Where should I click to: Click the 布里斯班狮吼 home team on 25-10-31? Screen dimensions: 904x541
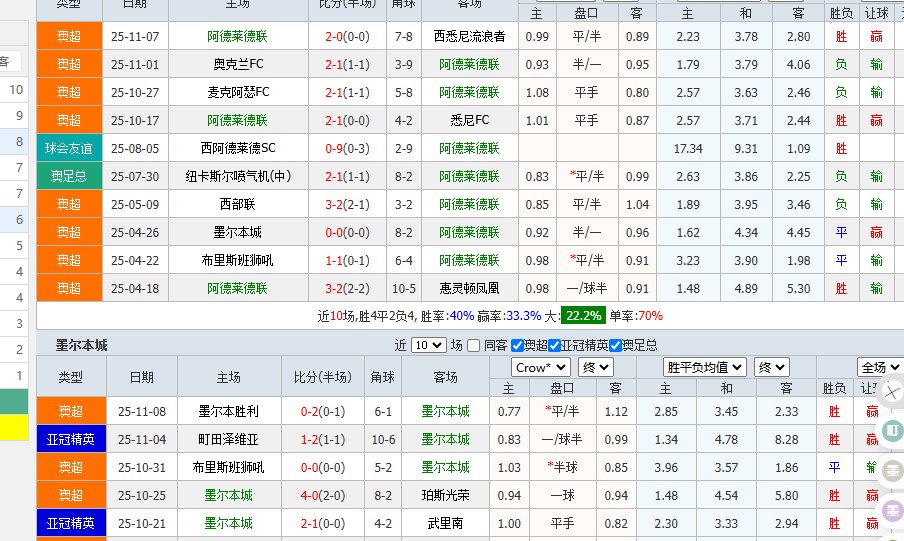[229, 467]
